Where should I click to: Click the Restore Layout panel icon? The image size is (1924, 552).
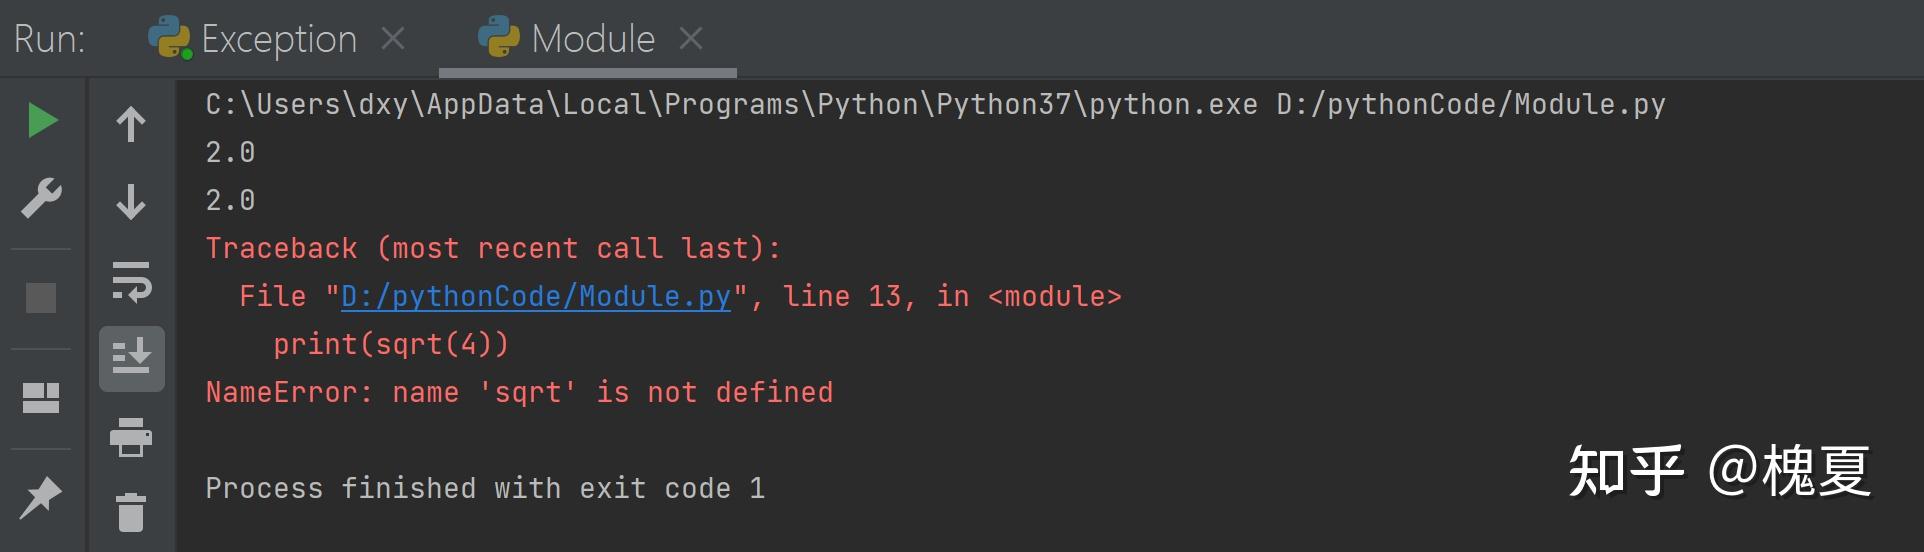tap(41, 398)
